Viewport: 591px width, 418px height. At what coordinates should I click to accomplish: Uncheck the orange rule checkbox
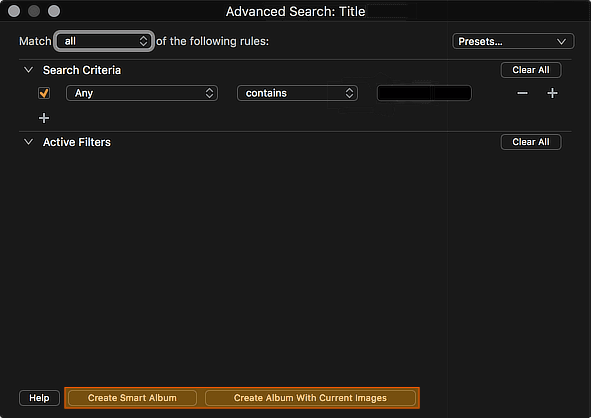click(44, 93)
